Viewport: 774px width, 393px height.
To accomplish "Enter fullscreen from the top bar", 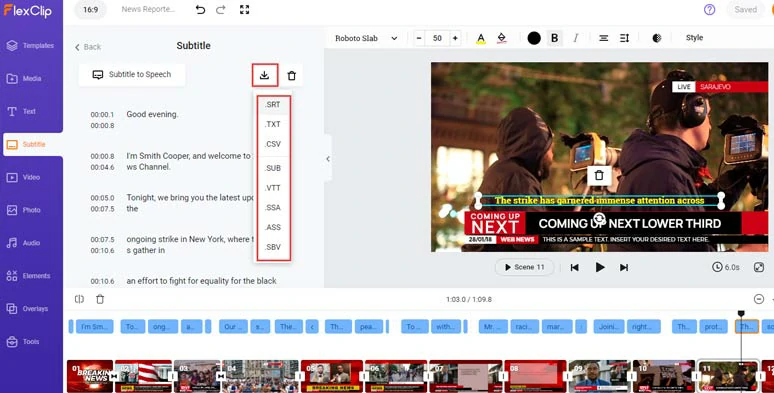I will click(244, 9).
